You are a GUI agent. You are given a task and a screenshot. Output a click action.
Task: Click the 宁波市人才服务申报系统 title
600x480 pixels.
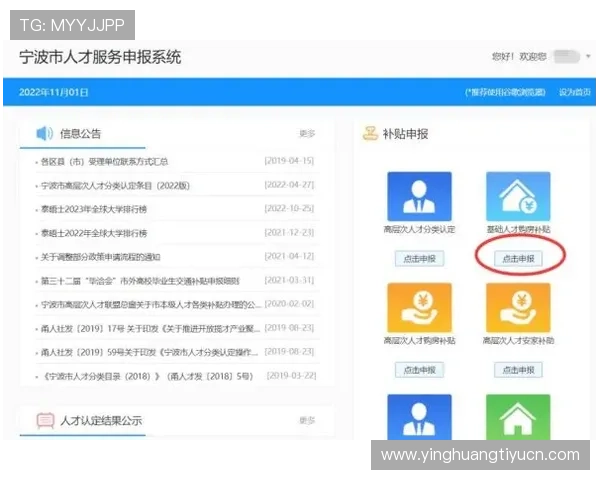[100, 57]
